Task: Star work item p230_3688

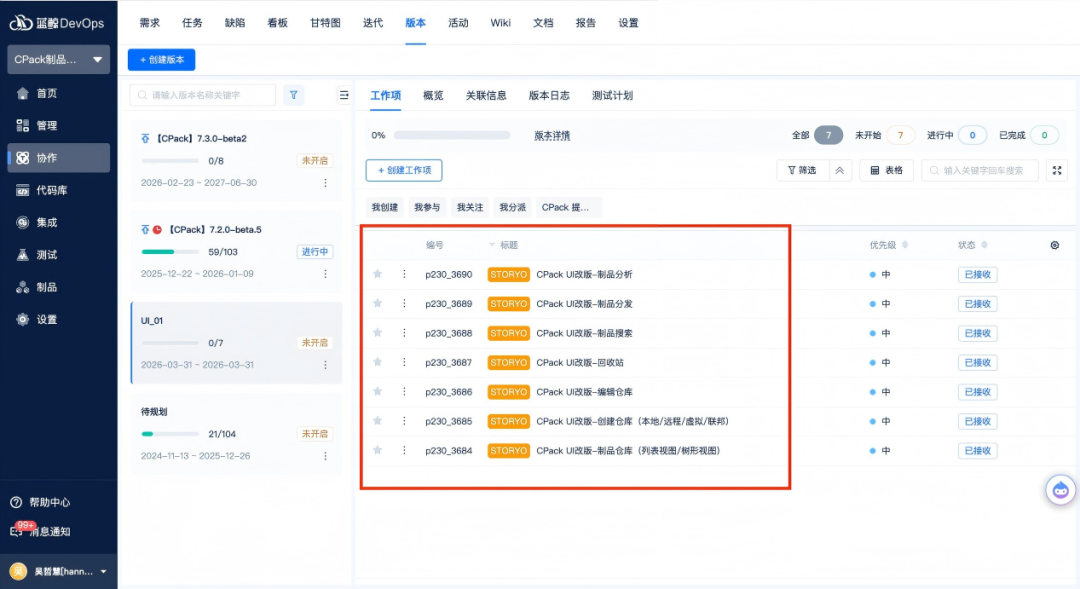Action: coord(377,333)
